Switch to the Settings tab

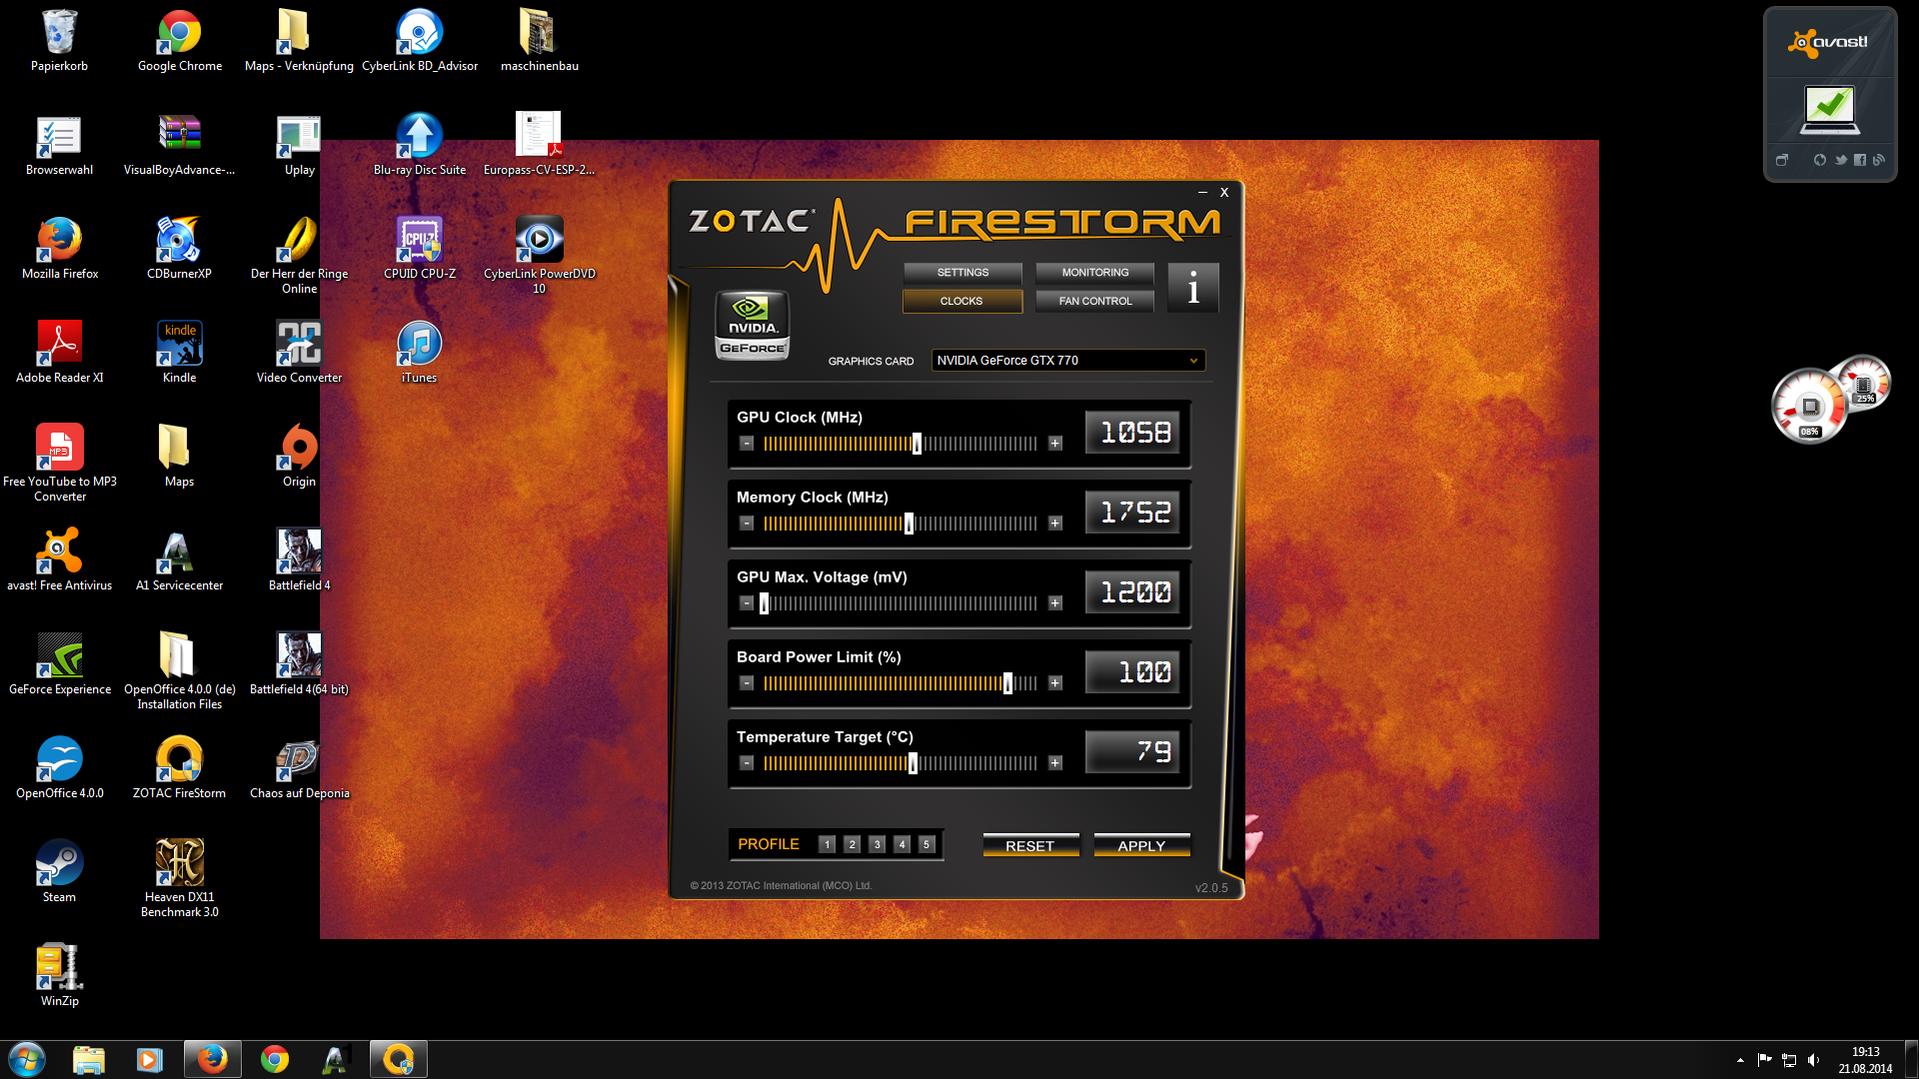pos(962,273)
